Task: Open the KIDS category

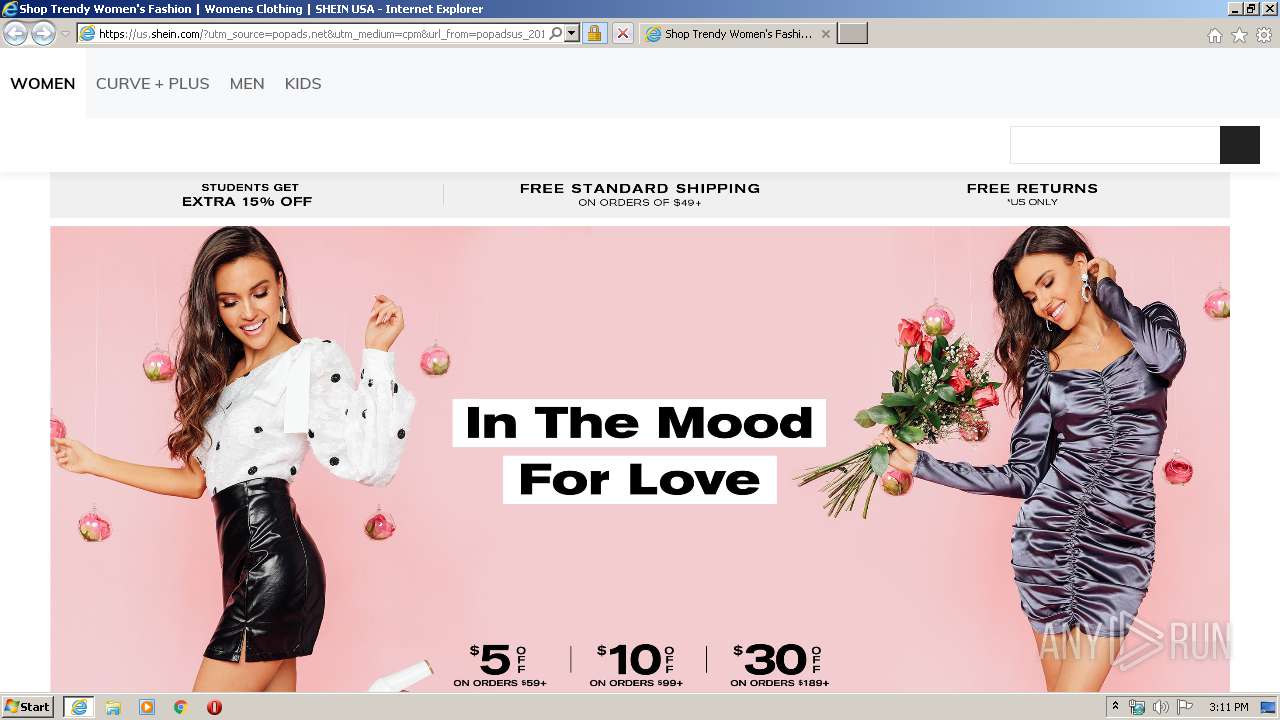Action: (x=303, y=84)
